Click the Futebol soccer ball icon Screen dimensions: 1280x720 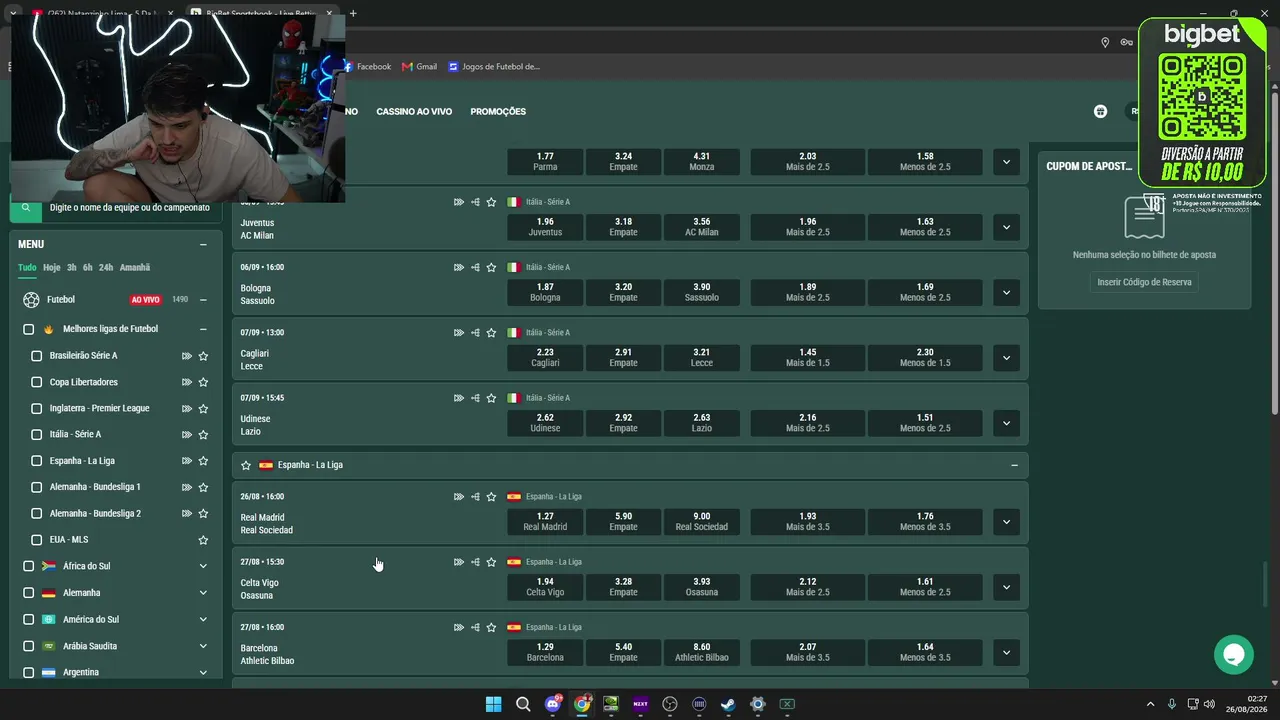point(31,299)
